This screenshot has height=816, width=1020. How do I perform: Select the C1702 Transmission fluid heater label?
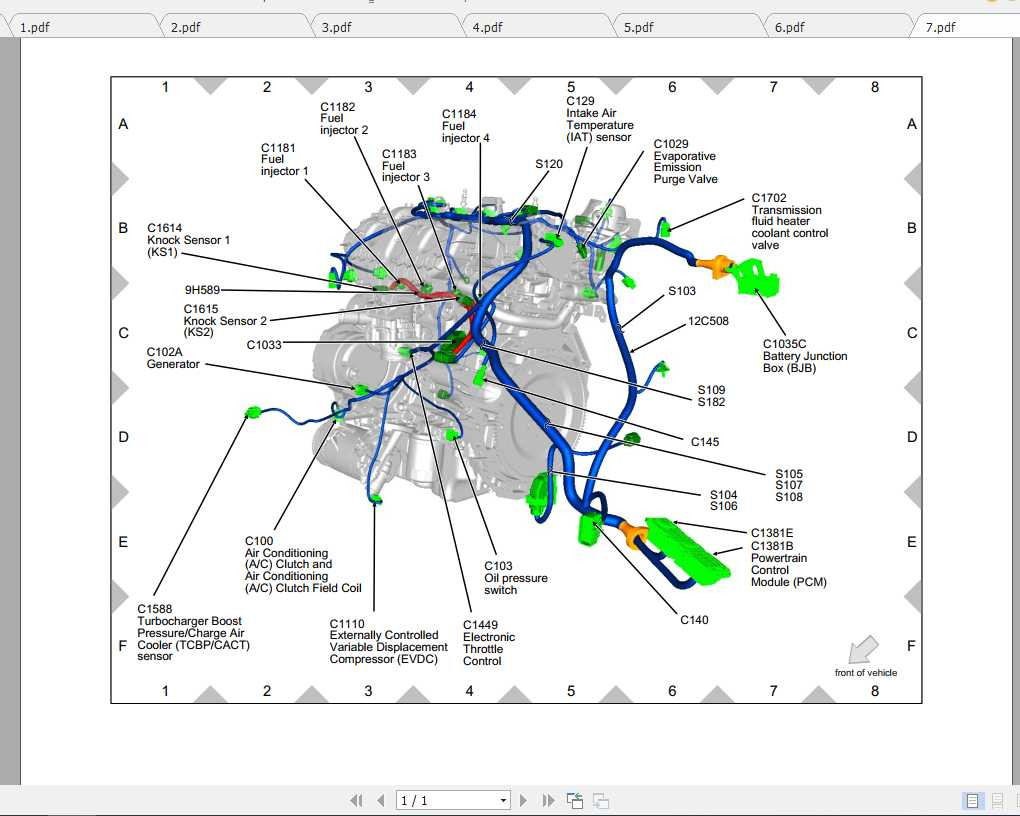coord(790,221)
